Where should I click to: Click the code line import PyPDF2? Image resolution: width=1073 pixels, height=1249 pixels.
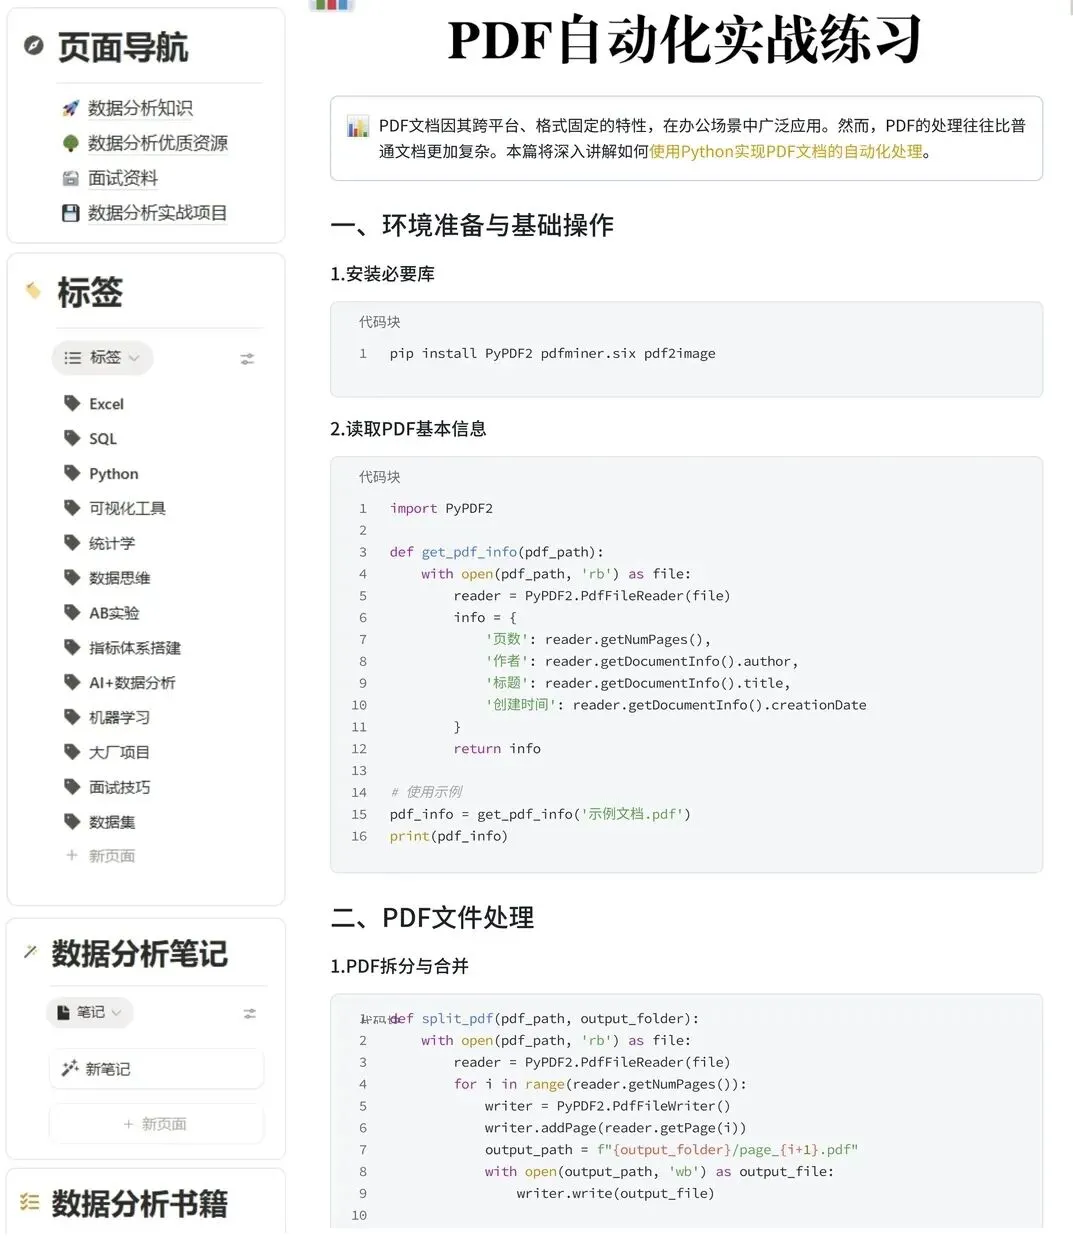pyautogui.click(x=441, y=509)
